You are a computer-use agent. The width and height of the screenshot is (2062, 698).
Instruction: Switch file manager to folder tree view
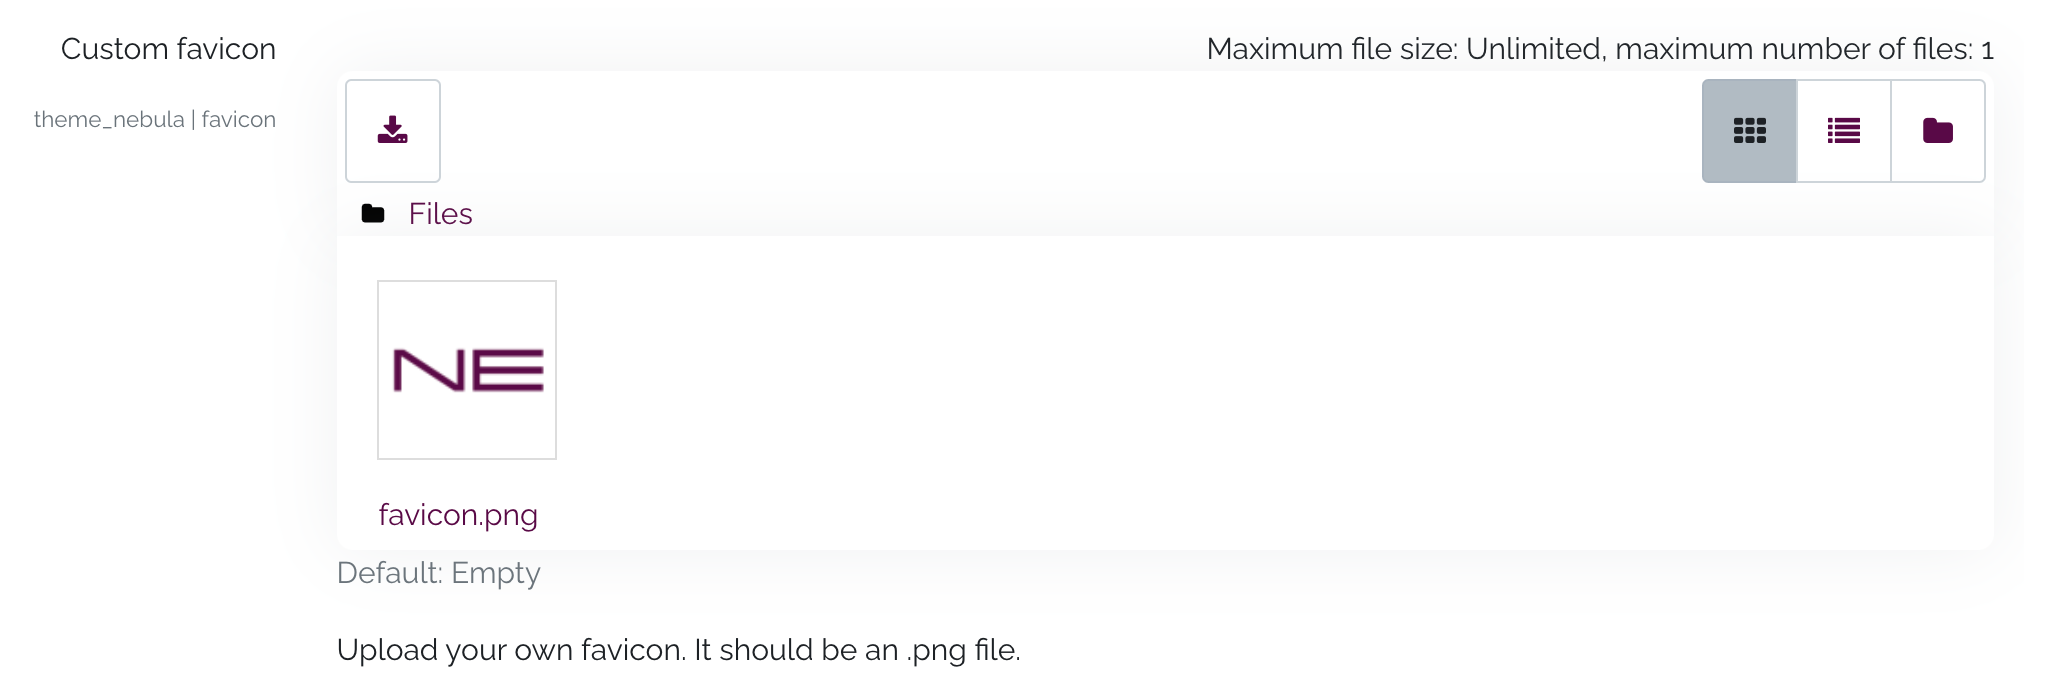coord(1937,131)
